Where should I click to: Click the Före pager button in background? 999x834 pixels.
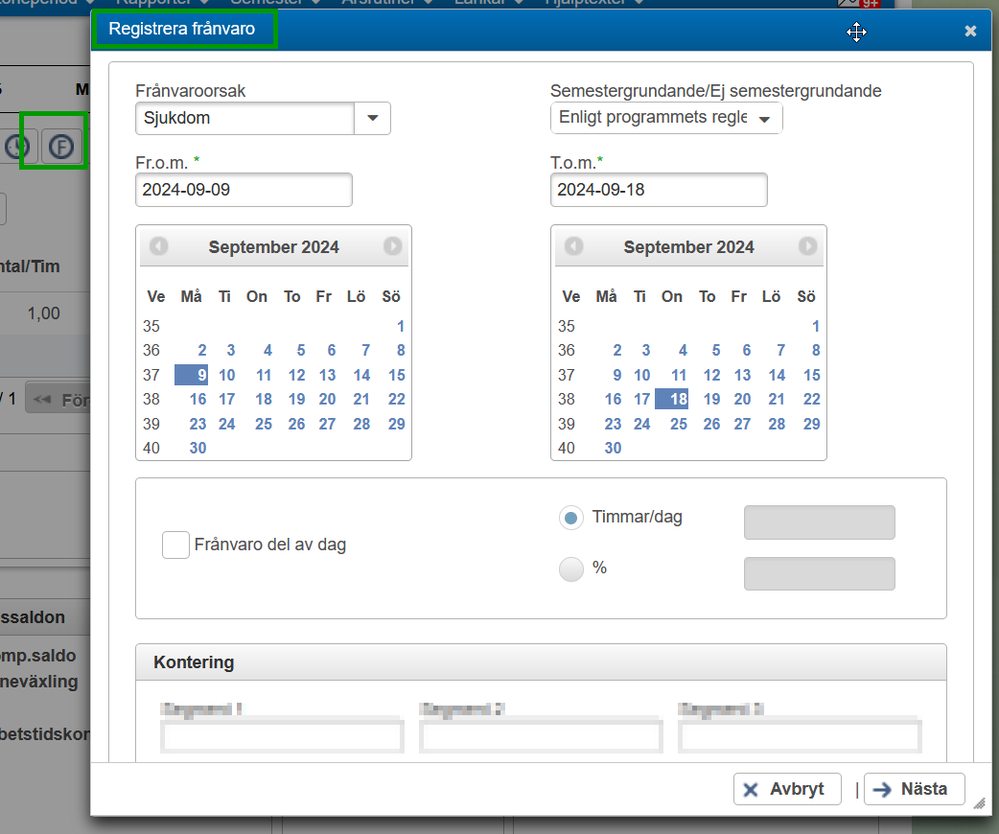coord(59,399)
